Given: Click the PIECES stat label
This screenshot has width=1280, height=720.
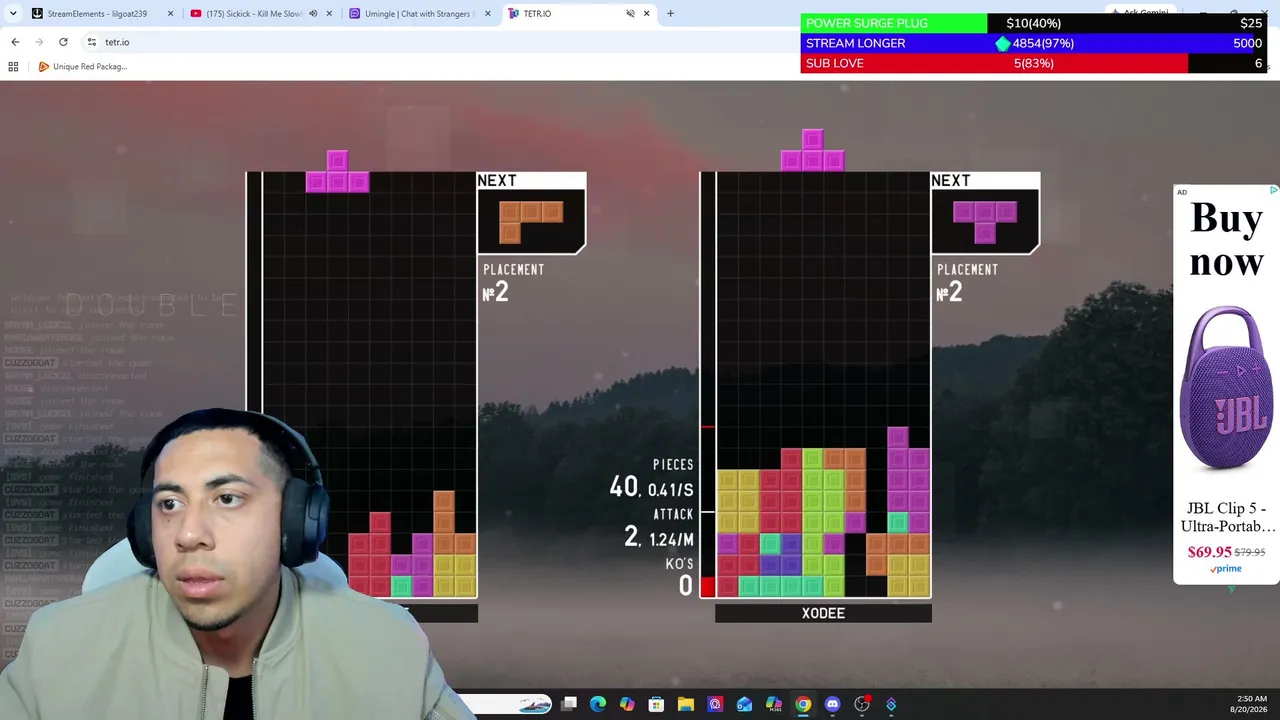Looking at the screenshot, I should pos(673,465).
